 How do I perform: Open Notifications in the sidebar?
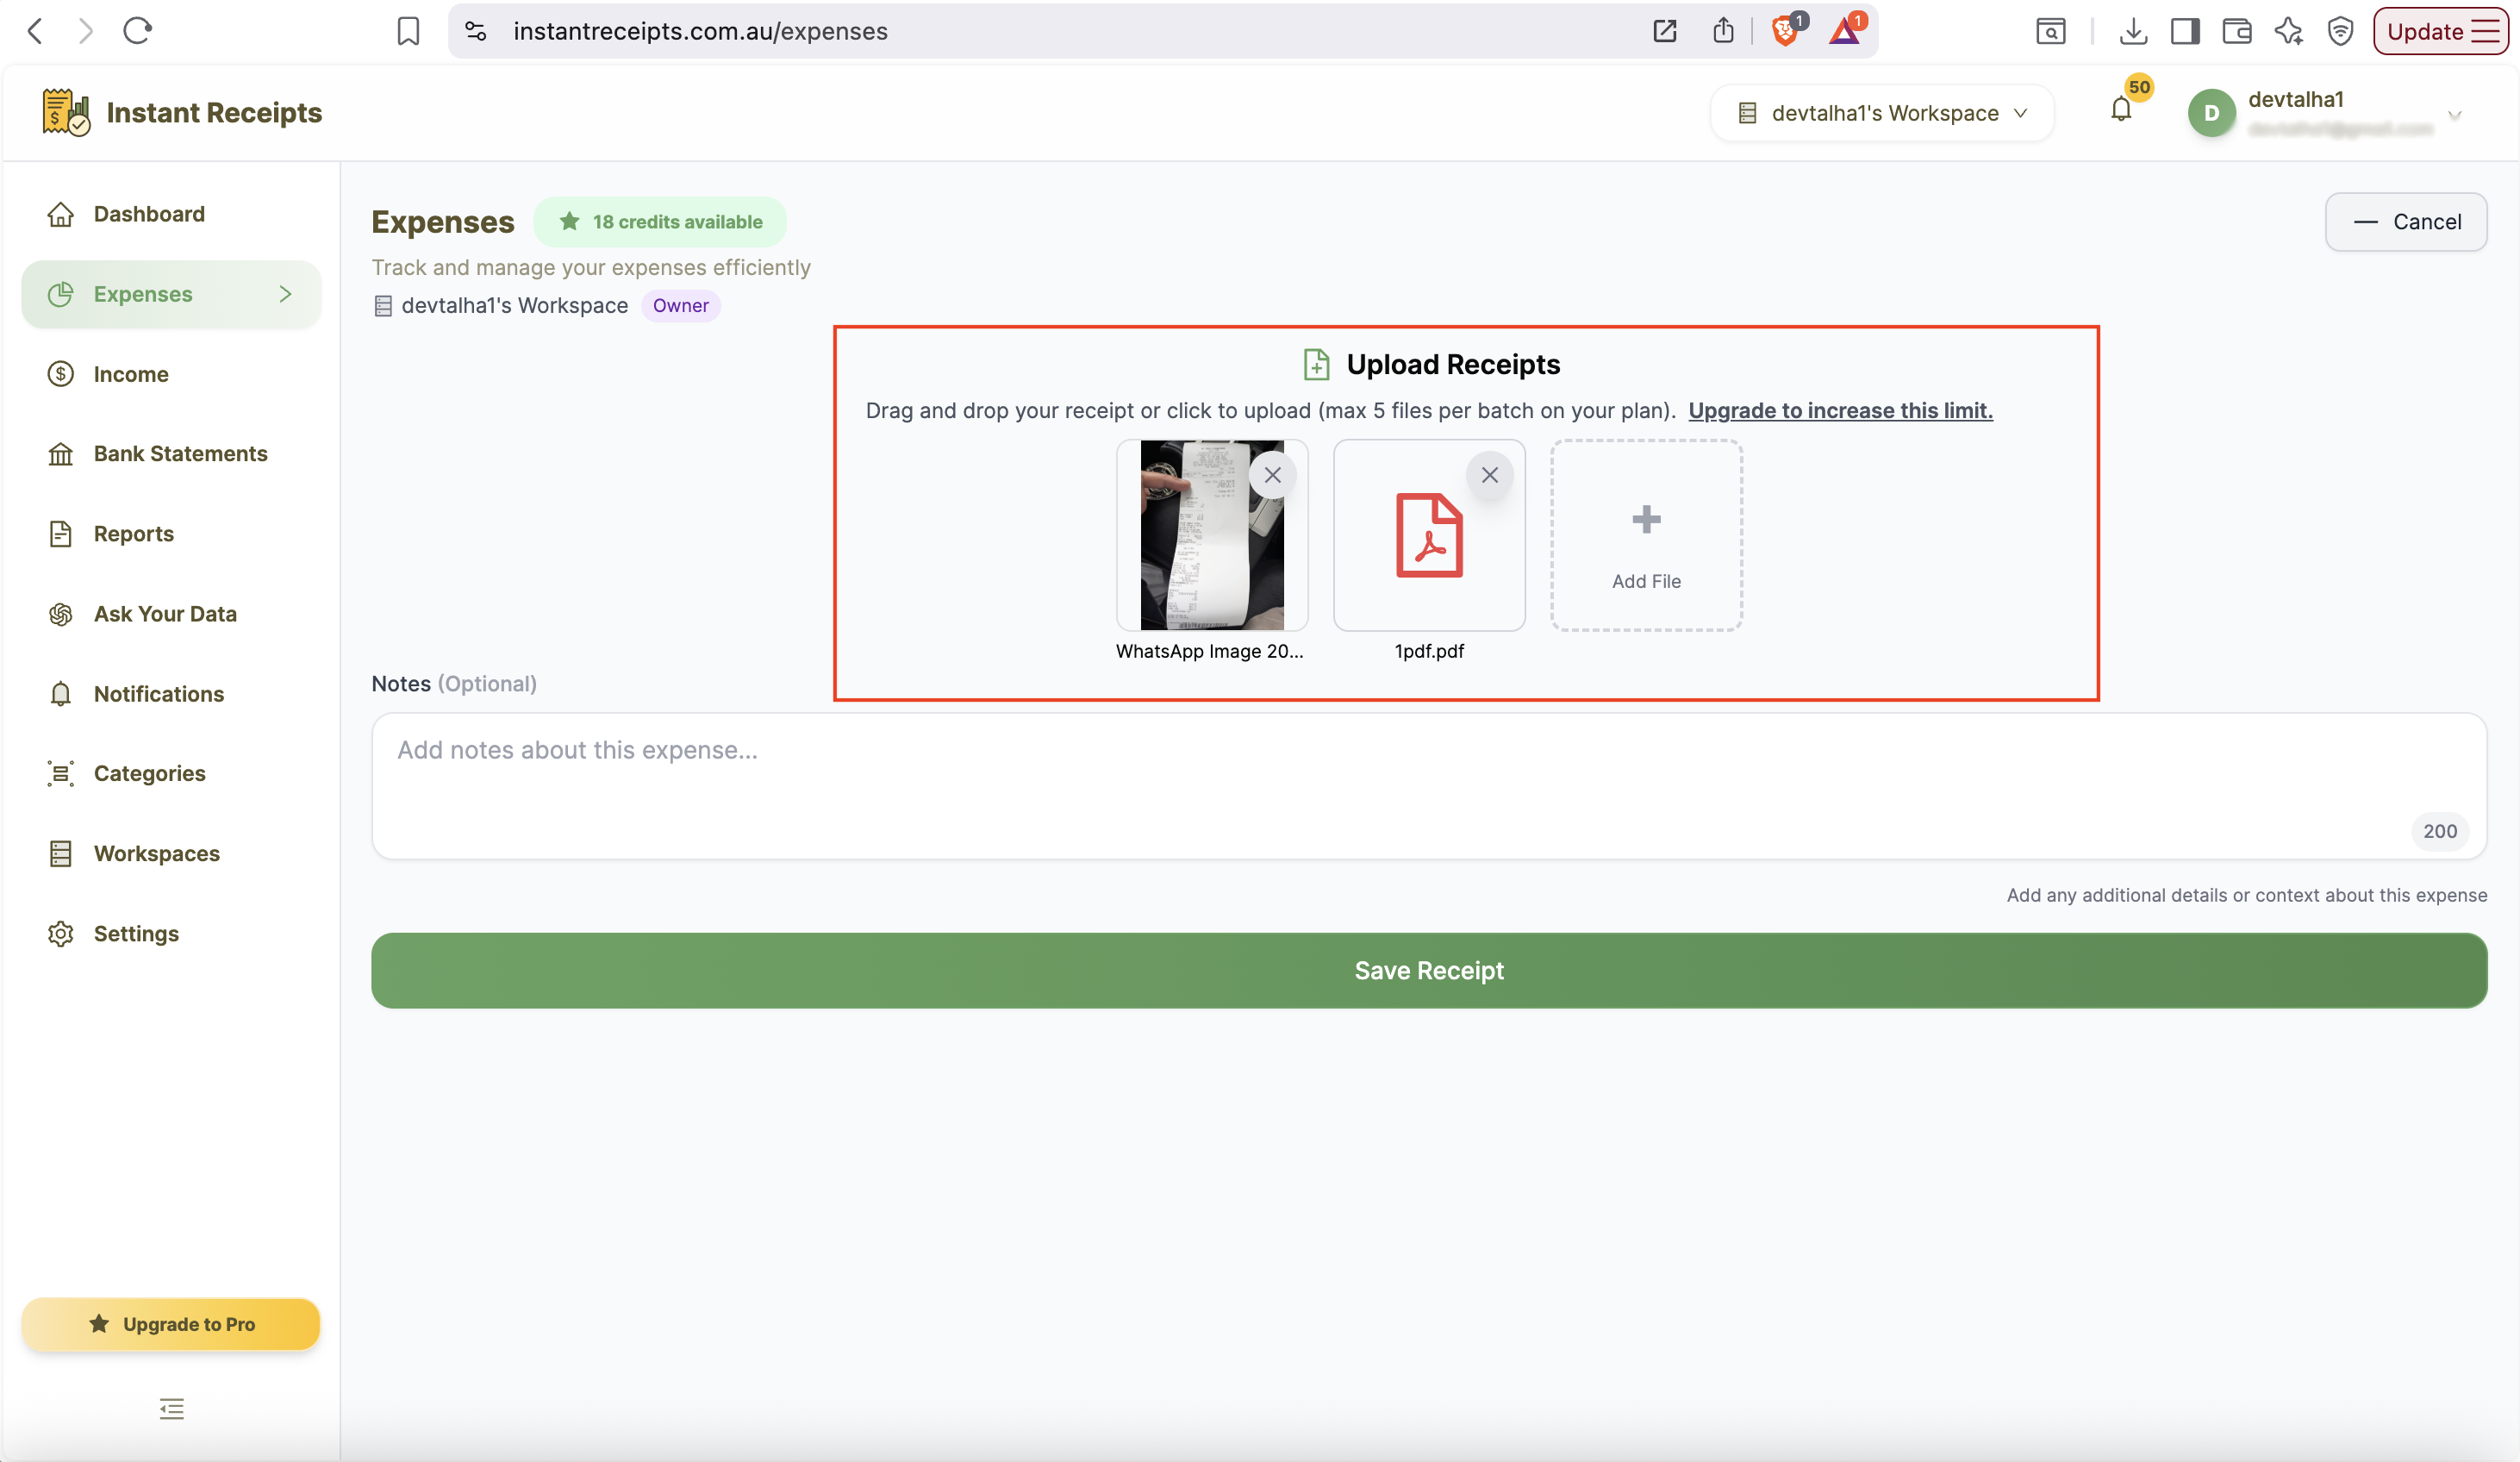click(x=171, y=694)
